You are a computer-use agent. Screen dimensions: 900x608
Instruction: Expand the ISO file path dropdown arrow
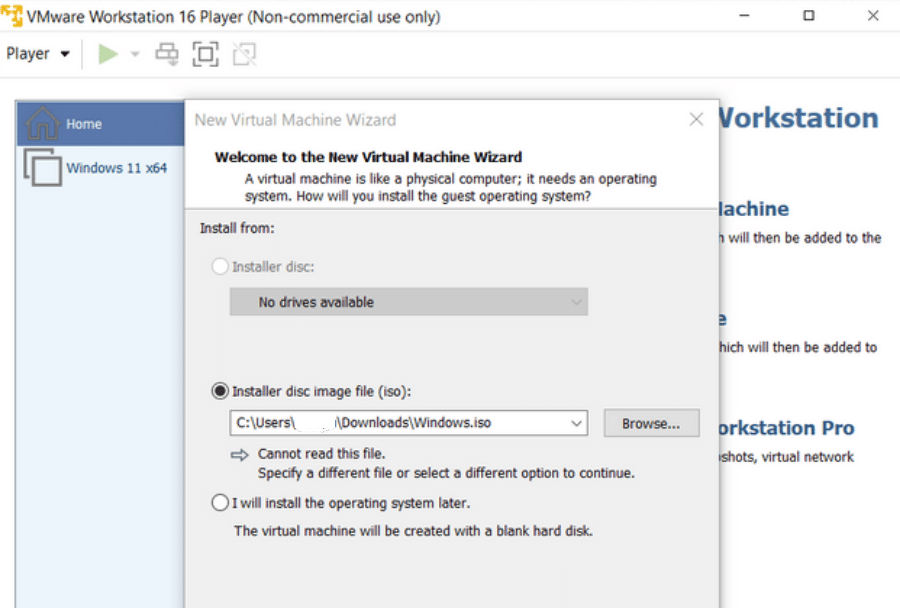[576, 423]
